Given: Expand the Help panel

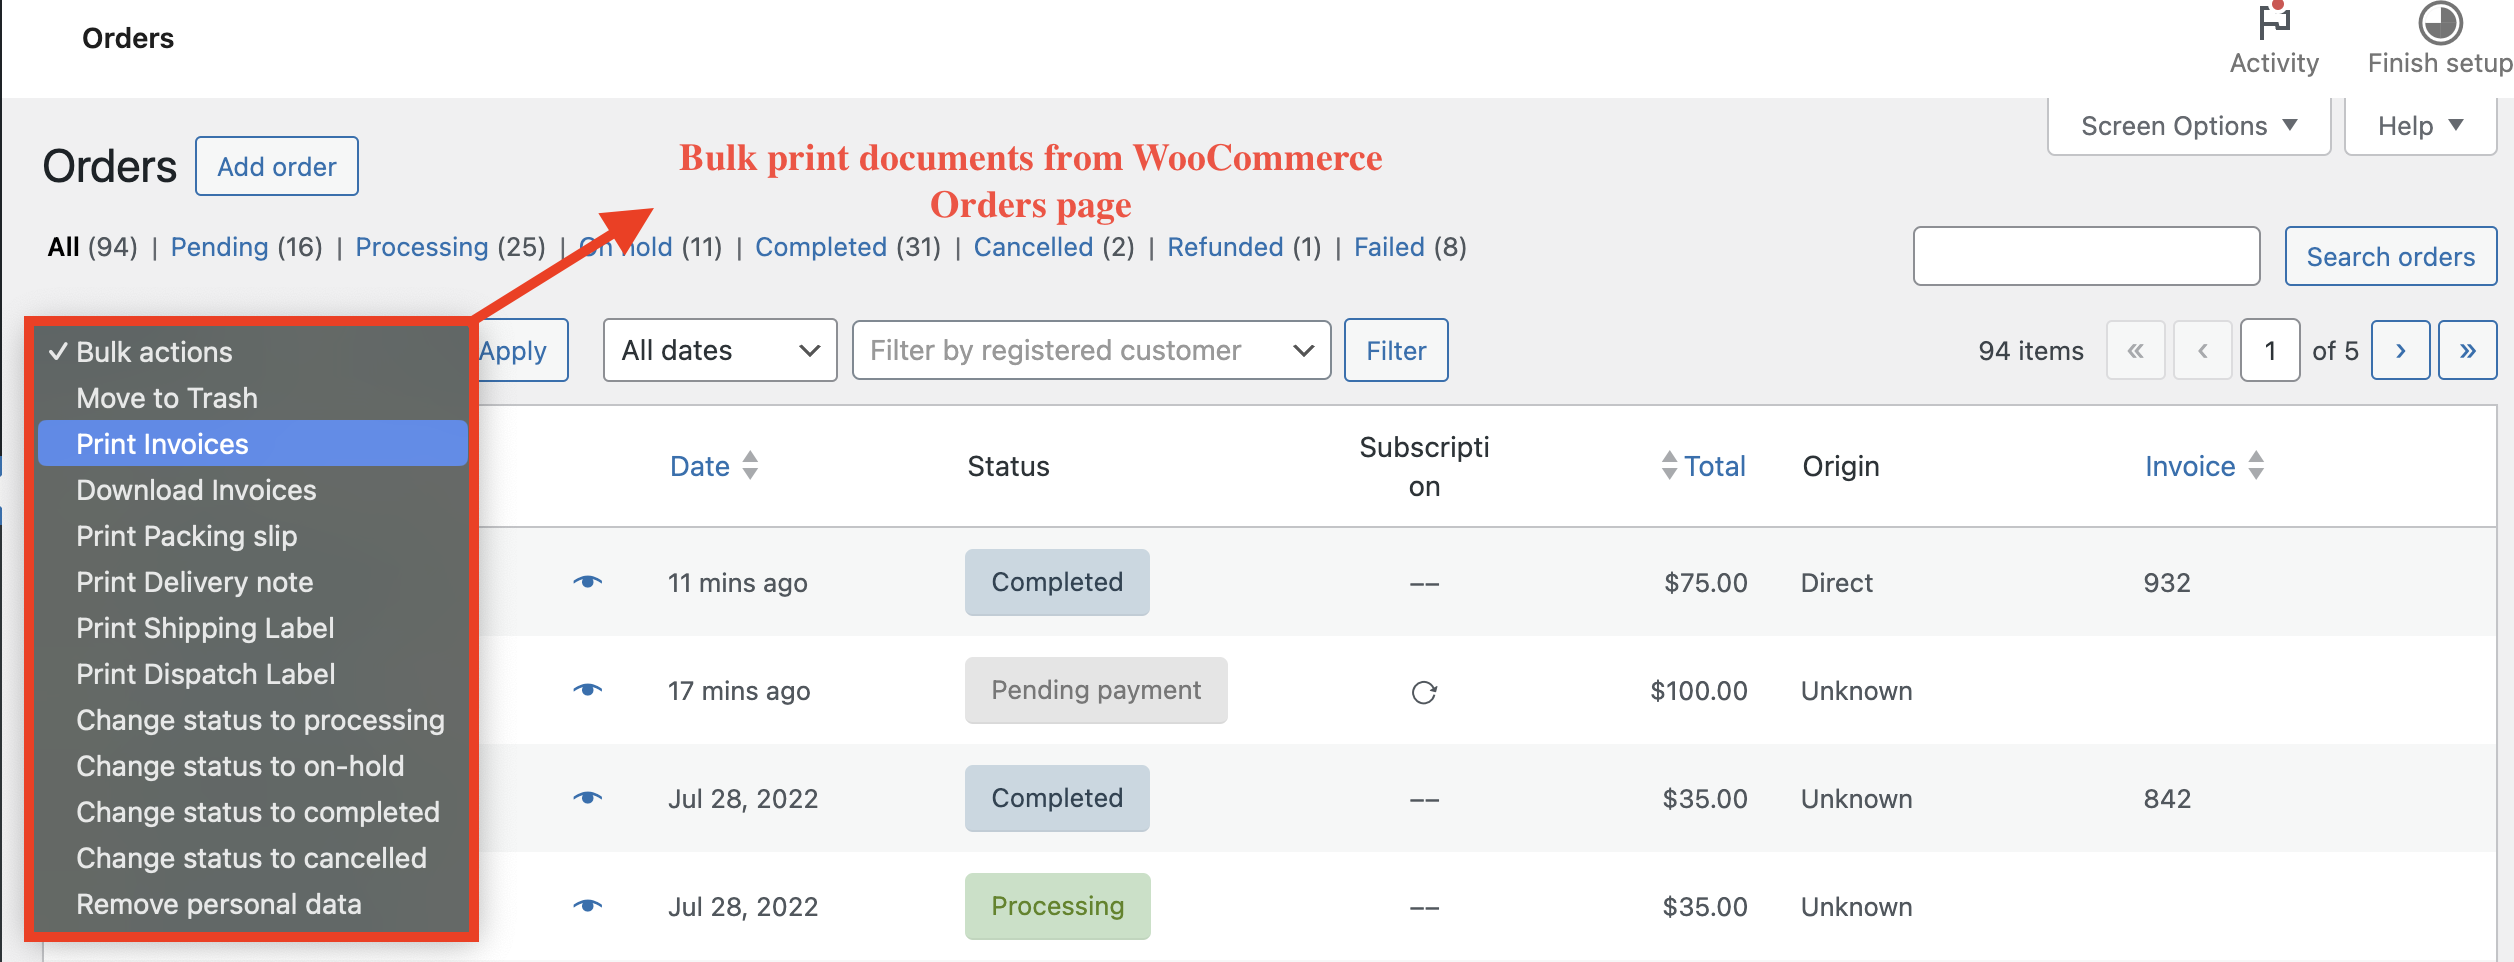Looking at the screenshot, I should click(2421, 126).
